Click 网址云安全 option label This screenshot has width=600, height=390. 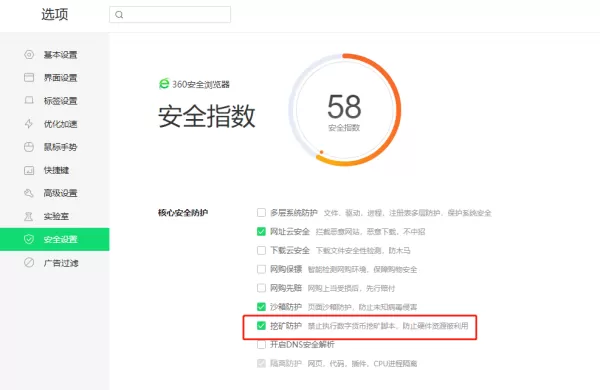[x=290, y=232]
